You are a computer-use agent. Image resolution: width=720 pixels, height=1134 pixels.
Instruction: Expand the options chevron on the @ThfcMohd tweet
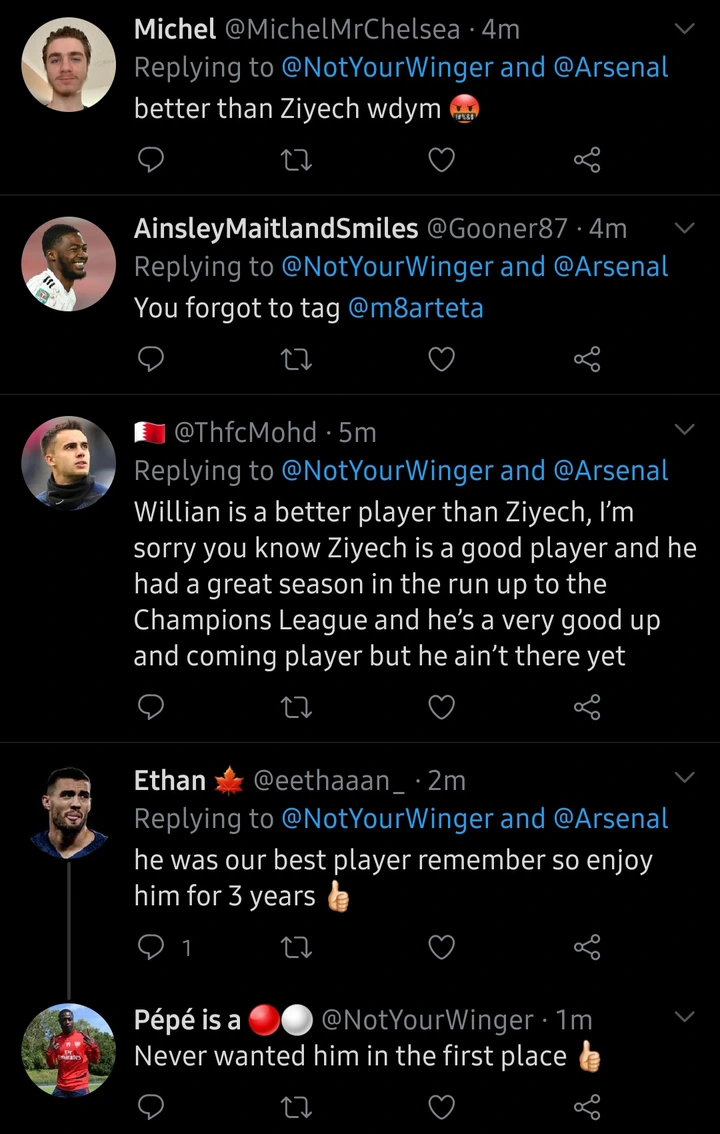[685, 430]
